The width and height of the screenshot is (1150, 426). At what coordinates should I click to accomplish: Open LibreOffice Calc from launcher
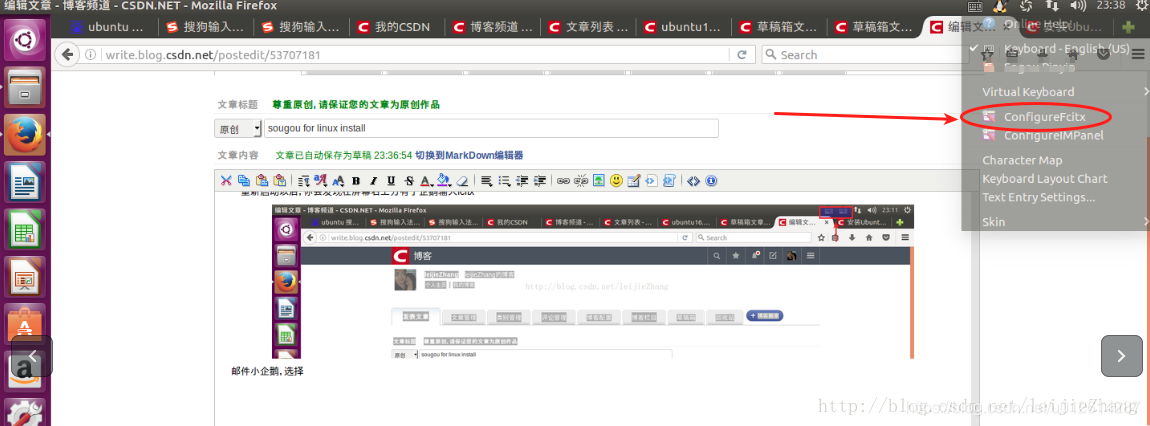[x=25, y=230]
